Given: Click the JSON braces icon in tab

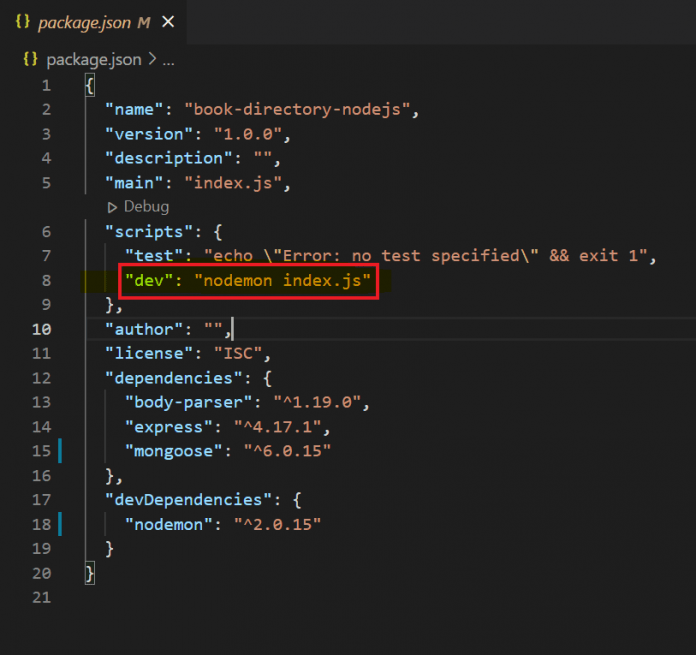Looking at the screenshot, I should click(23, 22).
